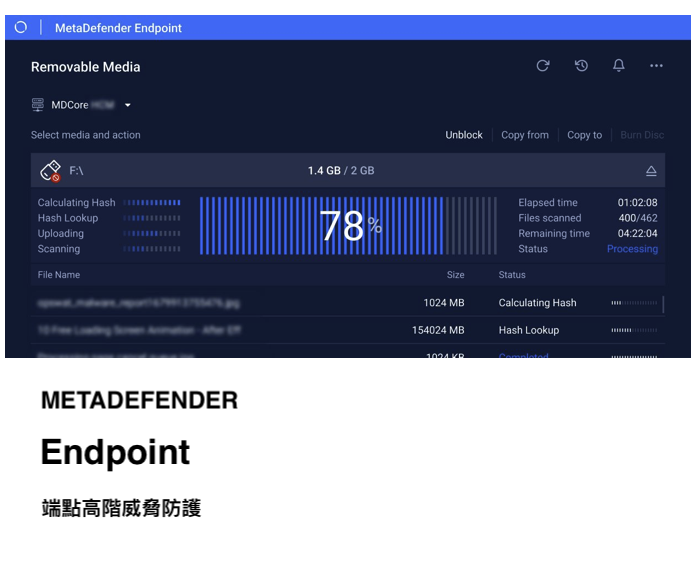Open the scan history clock icon

pyautogui.click(x=581, y=66)
